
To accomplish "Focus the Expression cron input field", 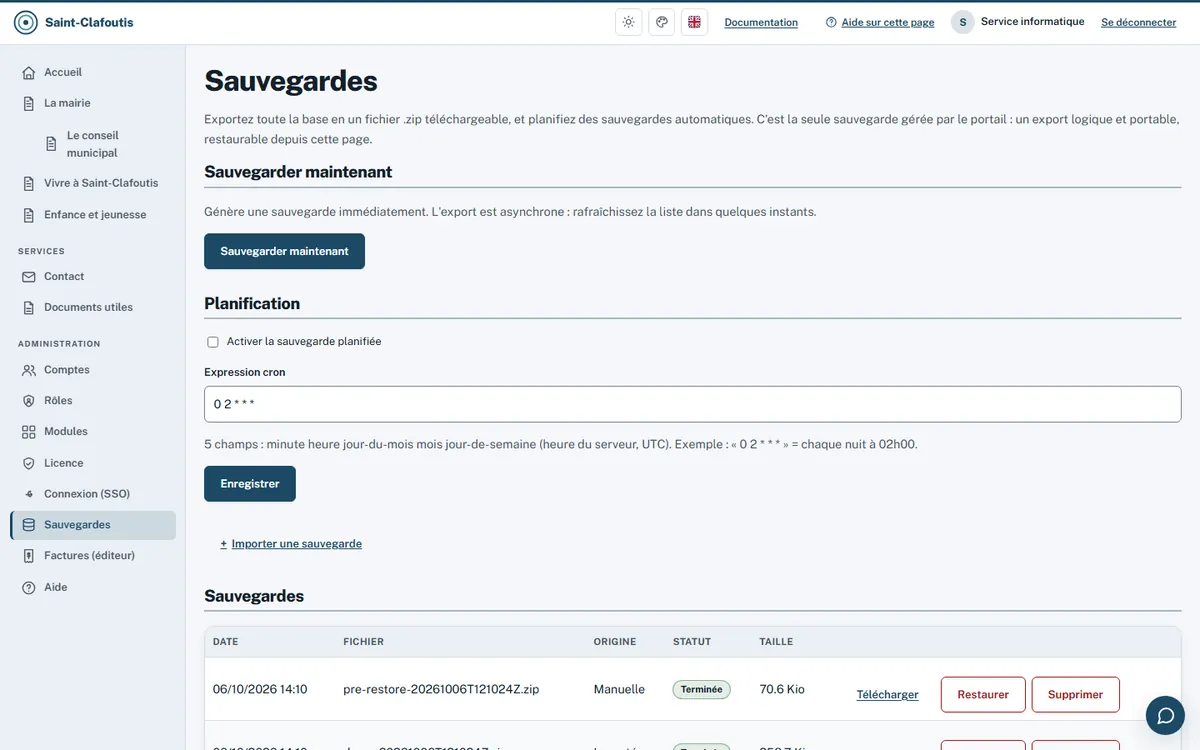I will coord(692,404).
